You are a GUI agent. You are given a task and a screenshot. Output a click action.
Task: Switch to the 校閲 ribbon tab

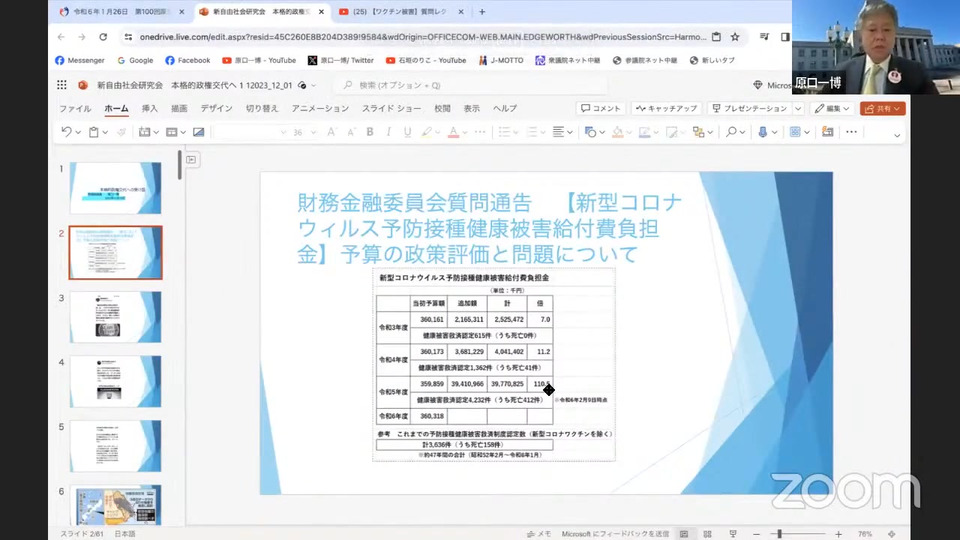click(442, 108)
